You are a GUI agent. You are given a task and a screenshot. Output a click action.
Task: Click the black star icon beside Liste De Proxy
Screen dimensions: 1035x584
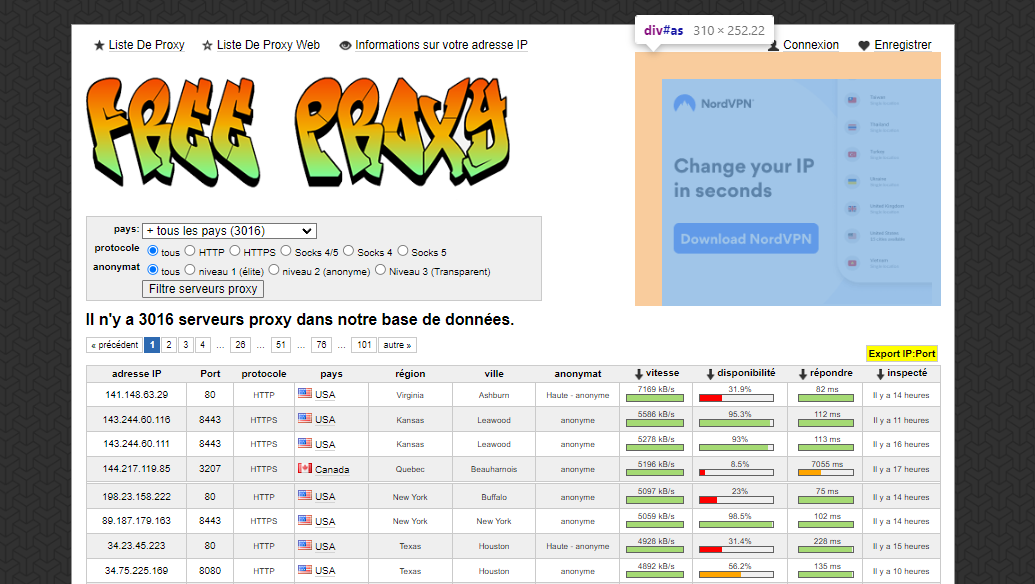point(99,45)
